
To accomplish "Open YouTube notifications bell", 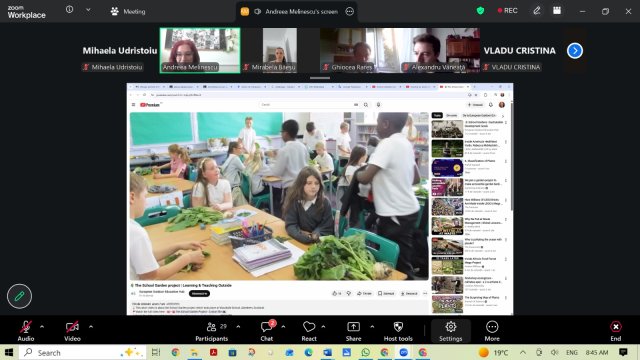I will (491, 105).
